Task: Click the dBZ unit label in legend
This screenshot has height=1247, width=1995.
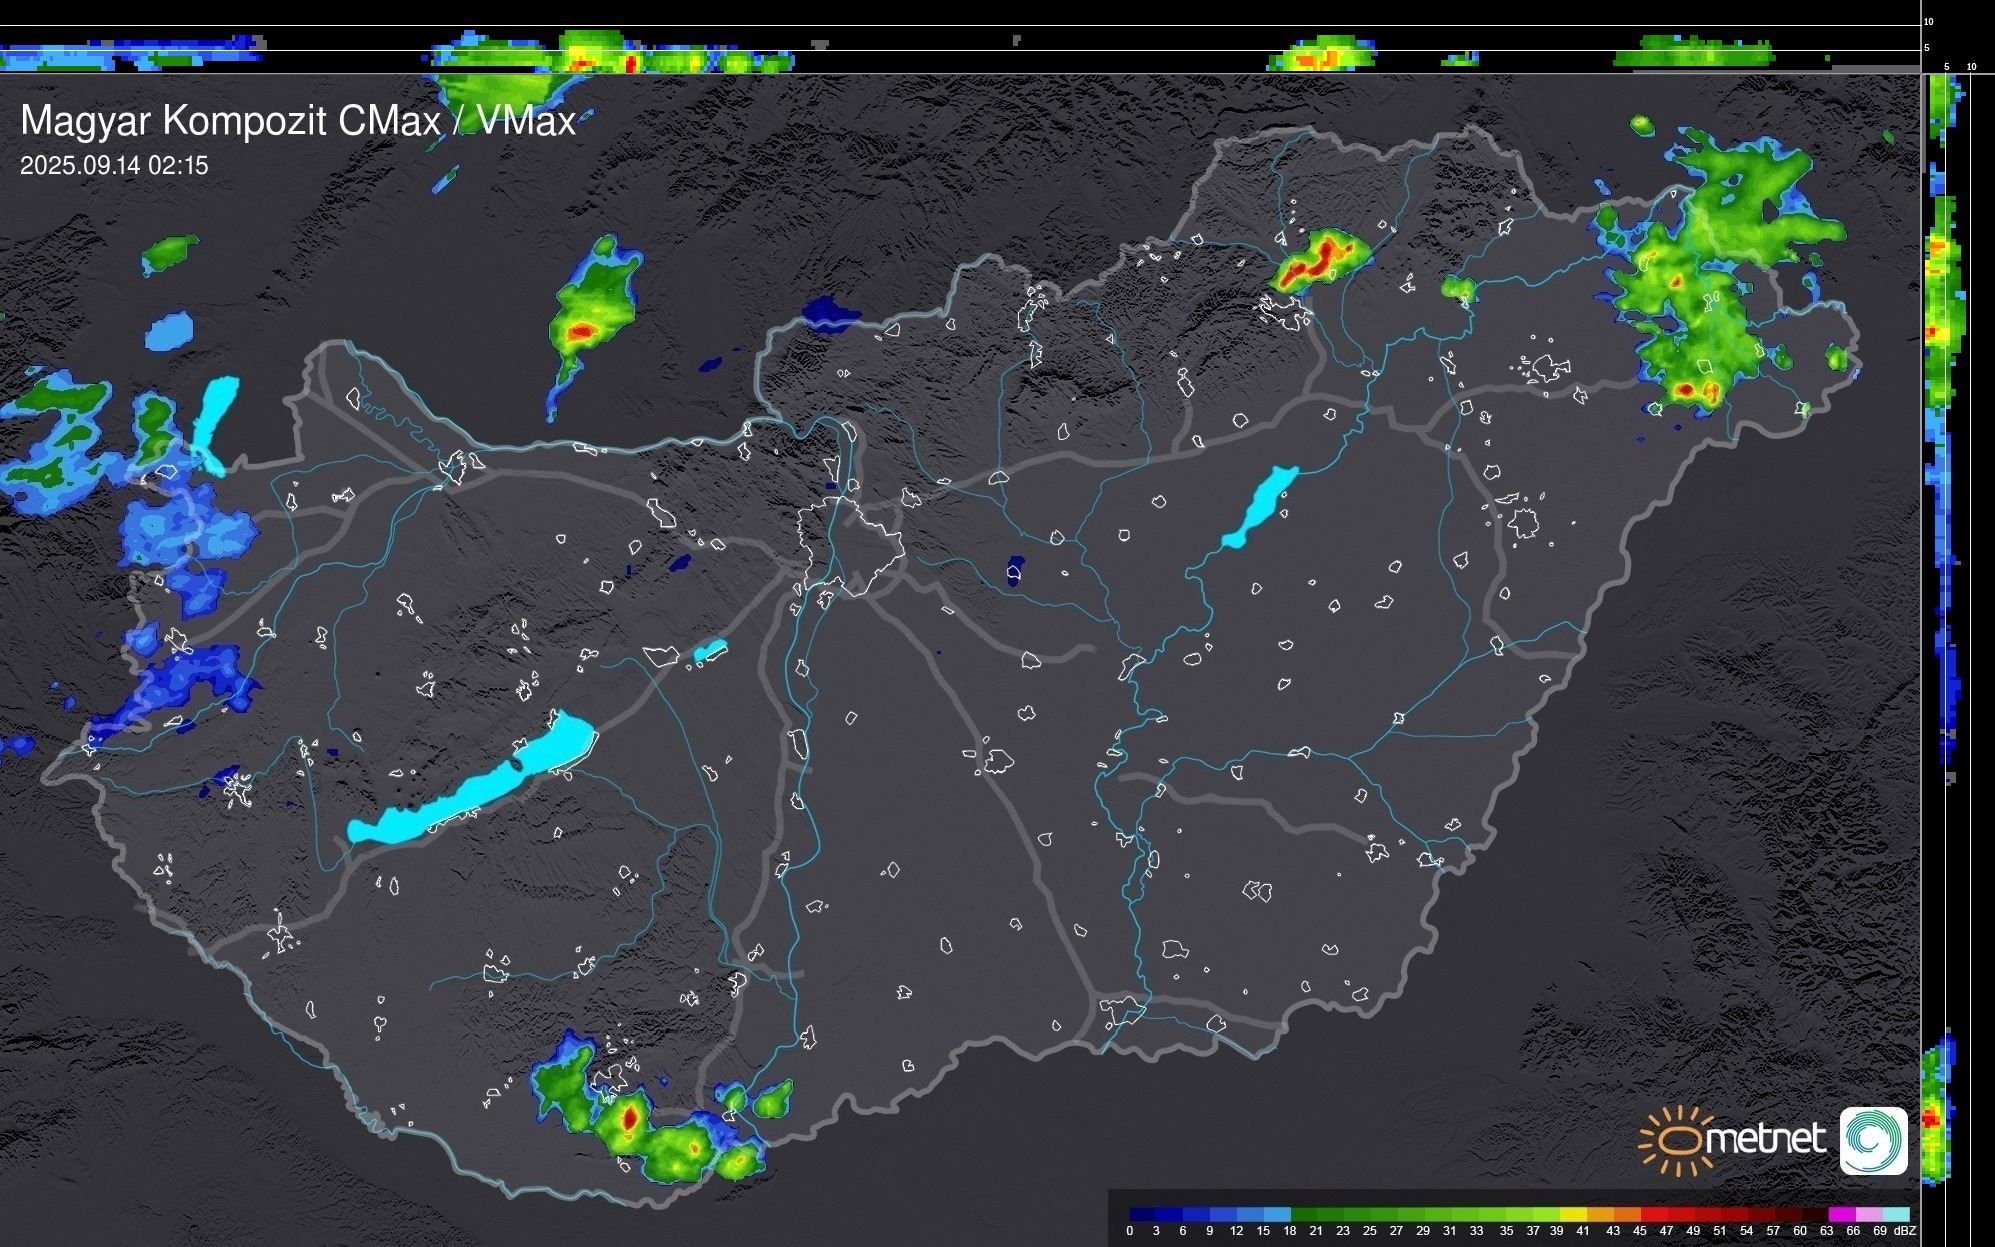Action: [x=1904, y=1231]
